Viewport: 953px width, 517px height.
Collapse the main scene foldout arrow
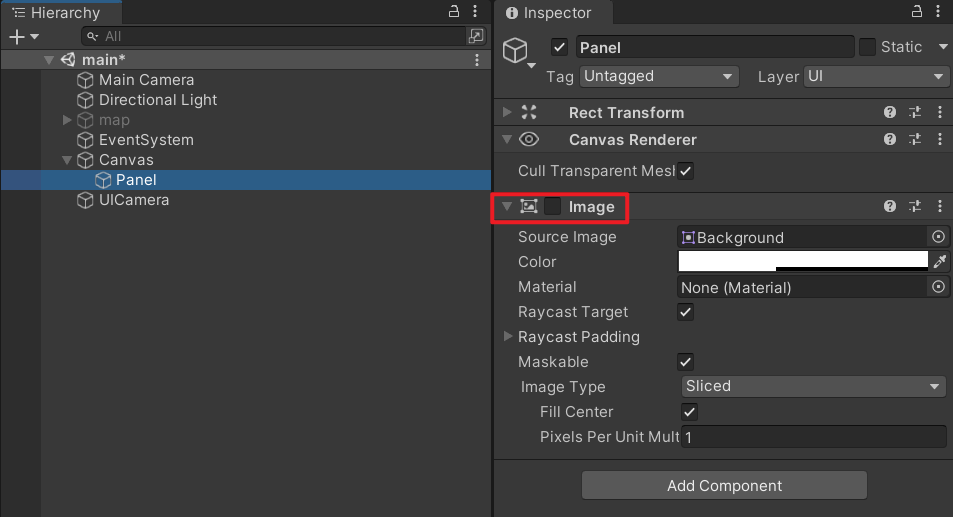click(49, 60)
